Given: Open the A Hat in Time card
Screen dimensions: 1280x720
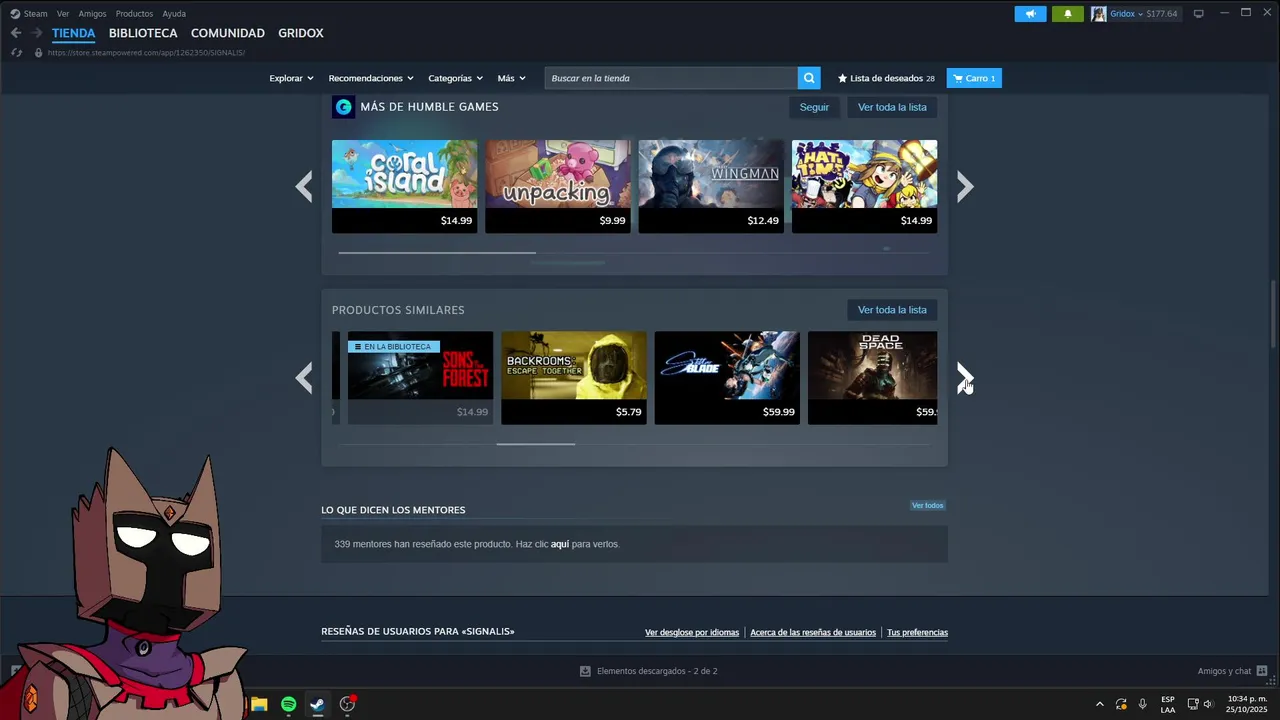Looking at the screenshot, I should pos(864,187).
